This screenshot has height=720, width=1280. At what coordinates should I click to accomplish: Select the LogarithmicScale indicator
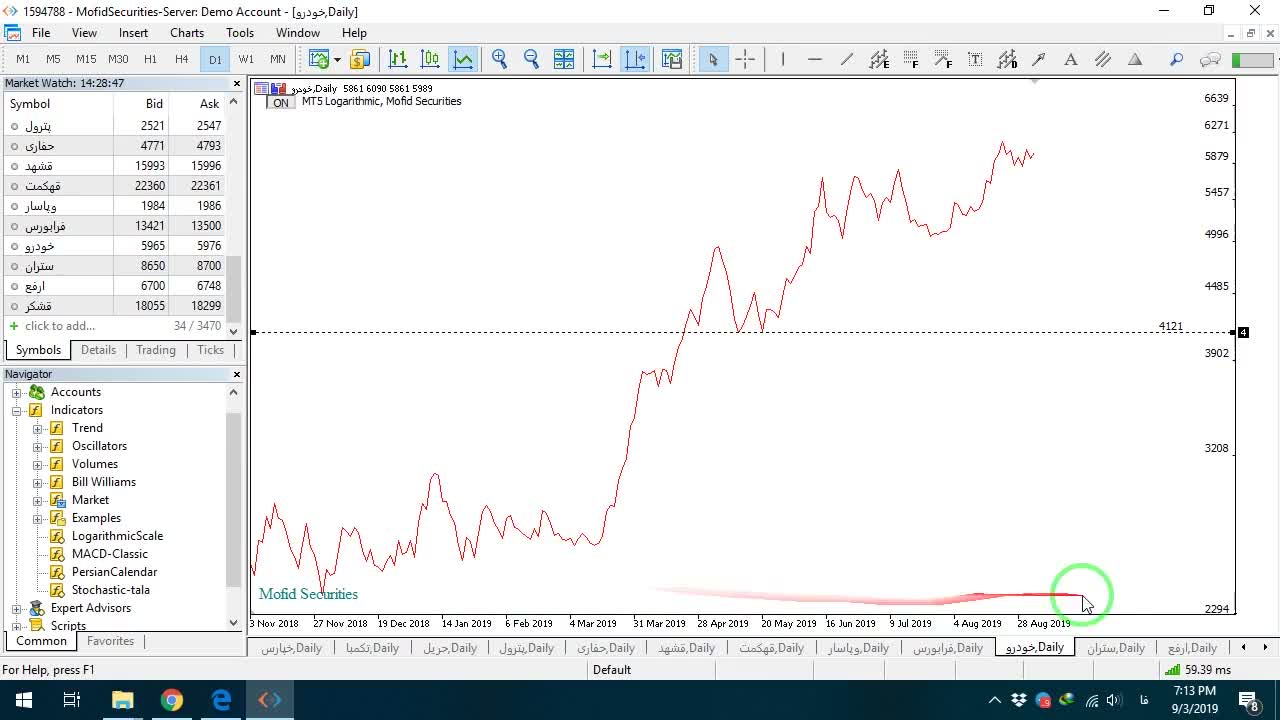coord(117,536)
